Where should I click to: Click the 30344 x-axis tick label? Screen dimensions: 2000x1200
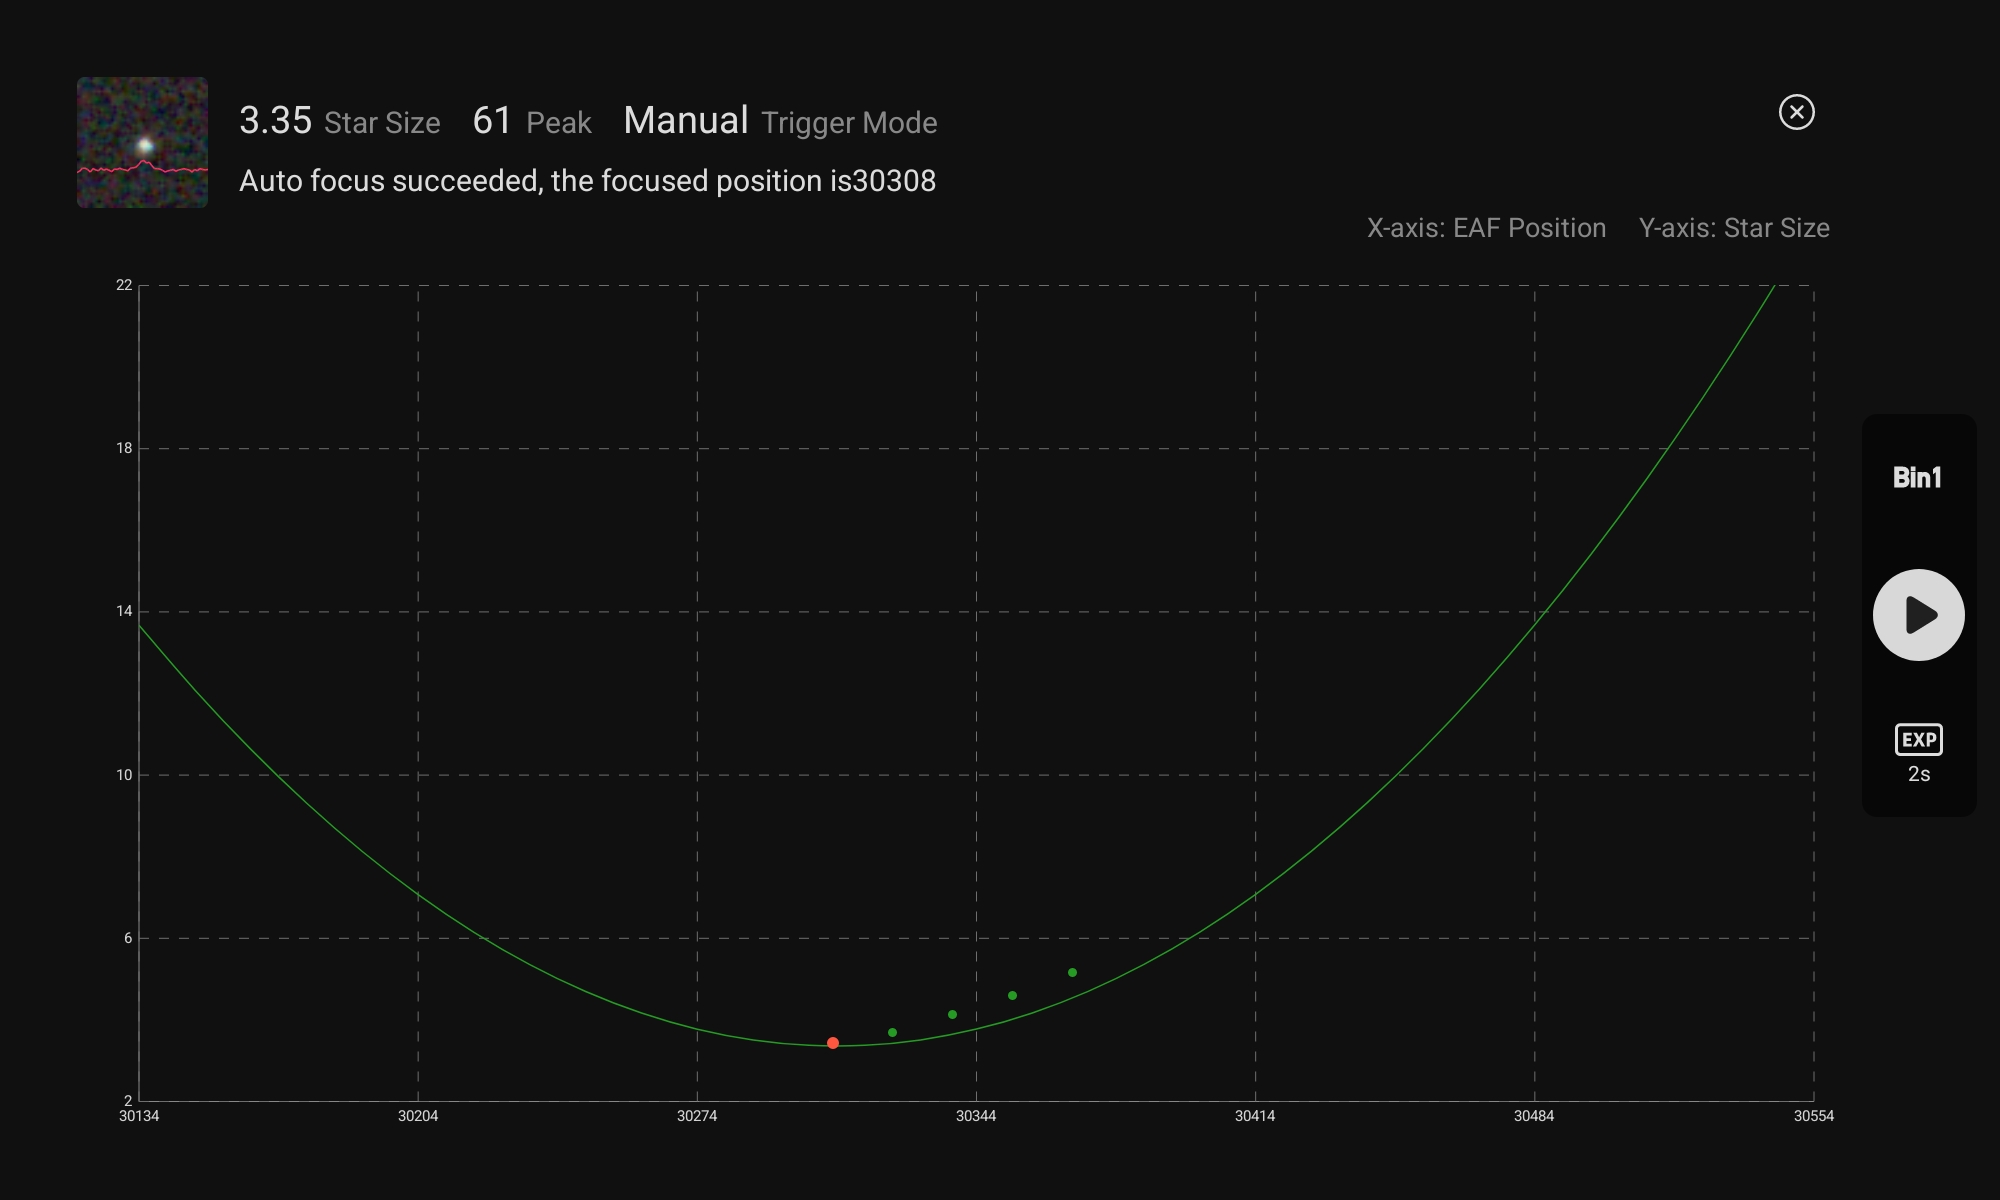click(x=976, y=1116)
